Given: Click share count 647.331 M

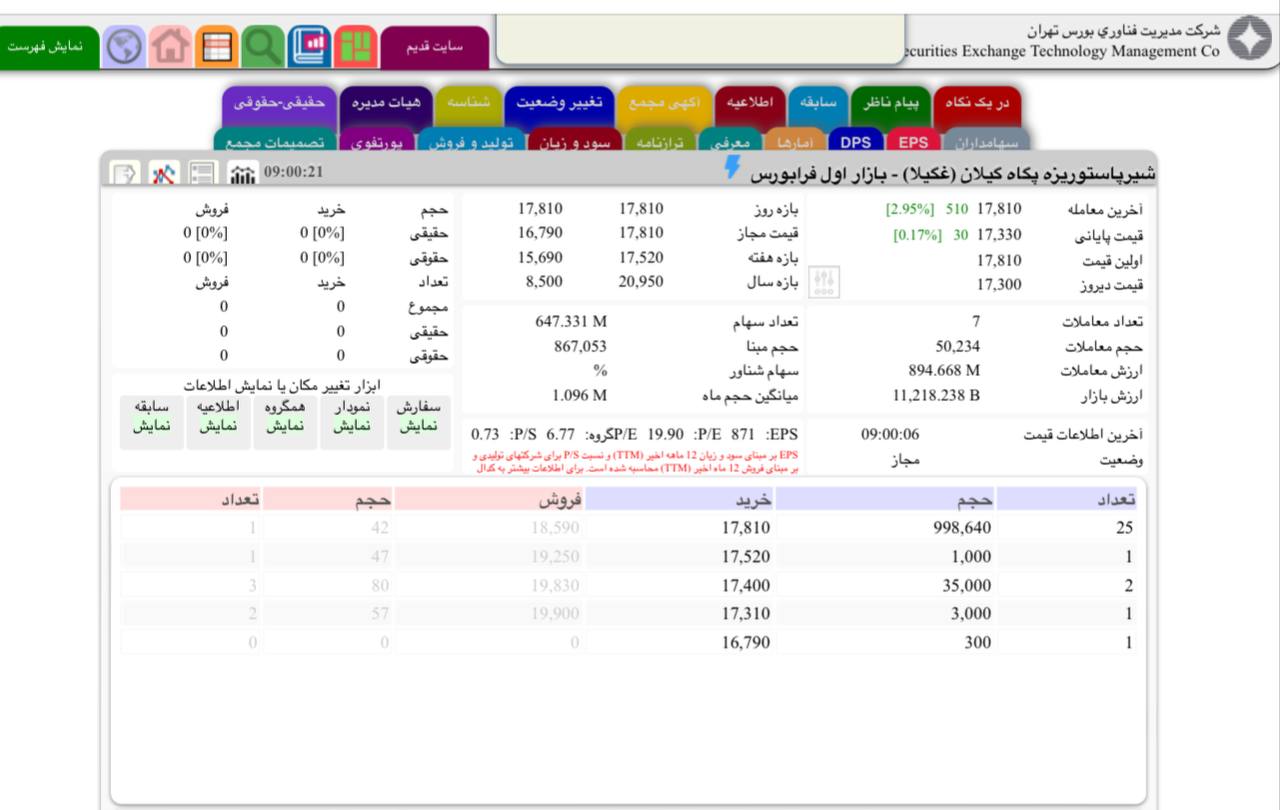Looking at the screenshot, I should pos(571,322).
